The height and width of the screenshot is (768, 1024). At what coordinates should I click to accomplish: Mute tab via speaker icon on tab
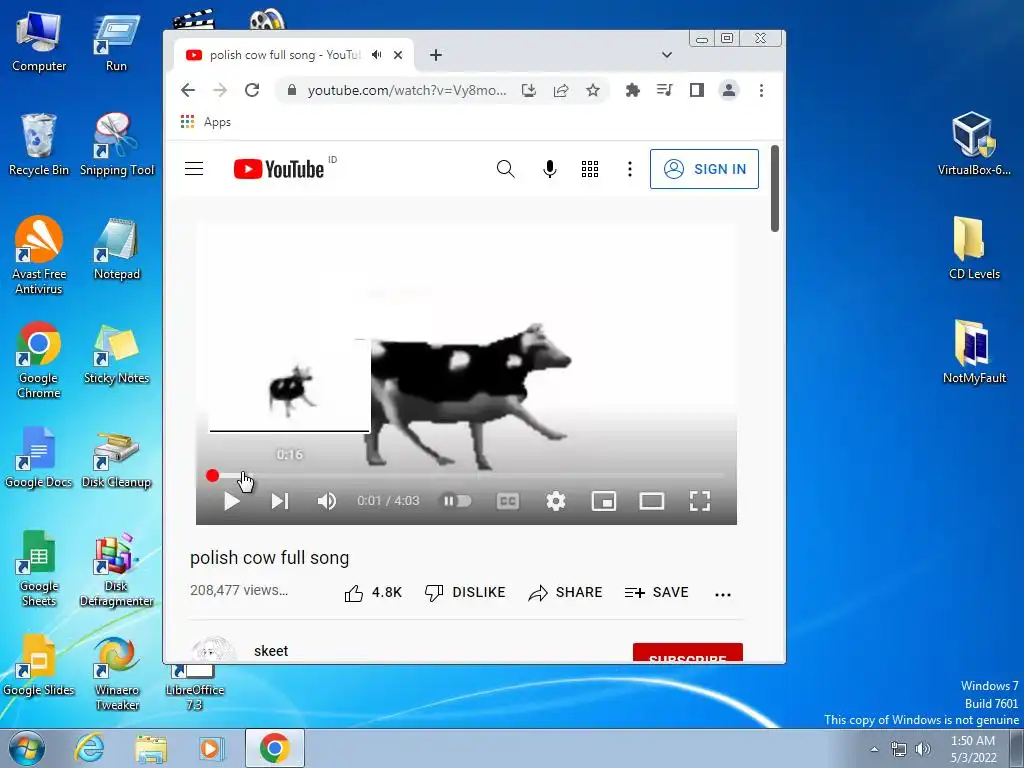[377, 55]
